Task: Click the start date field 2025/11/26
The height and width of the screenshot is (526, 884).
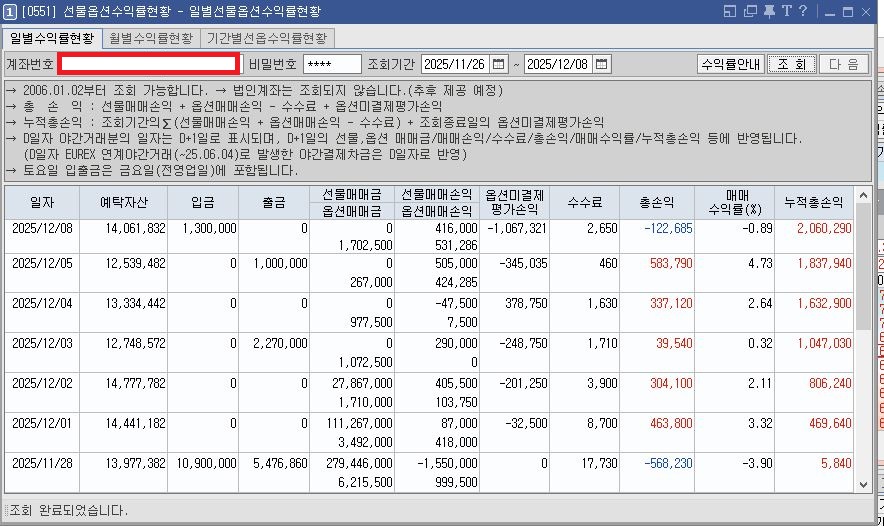Action: click(x=456, y=64)
